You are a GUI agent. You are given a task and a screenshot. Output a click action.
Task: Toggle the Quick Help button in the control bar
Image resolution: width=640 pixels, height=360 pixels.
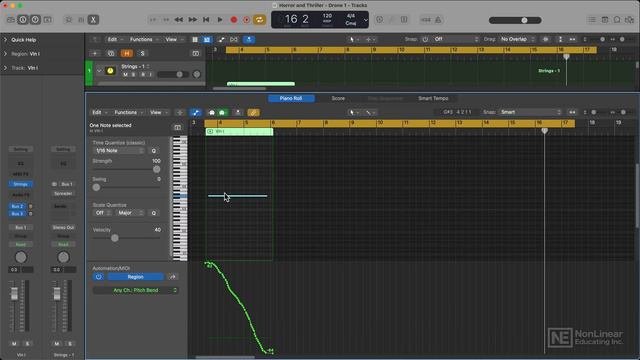click(36, 20)
